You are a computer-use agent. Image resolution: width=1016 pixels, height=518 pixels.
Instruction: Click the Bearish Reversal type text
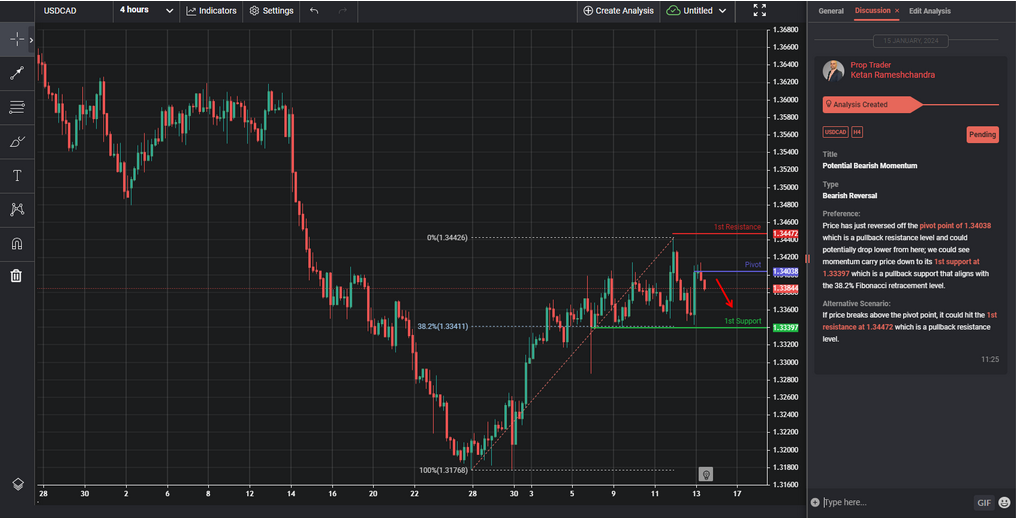click(x=849, y=195)
